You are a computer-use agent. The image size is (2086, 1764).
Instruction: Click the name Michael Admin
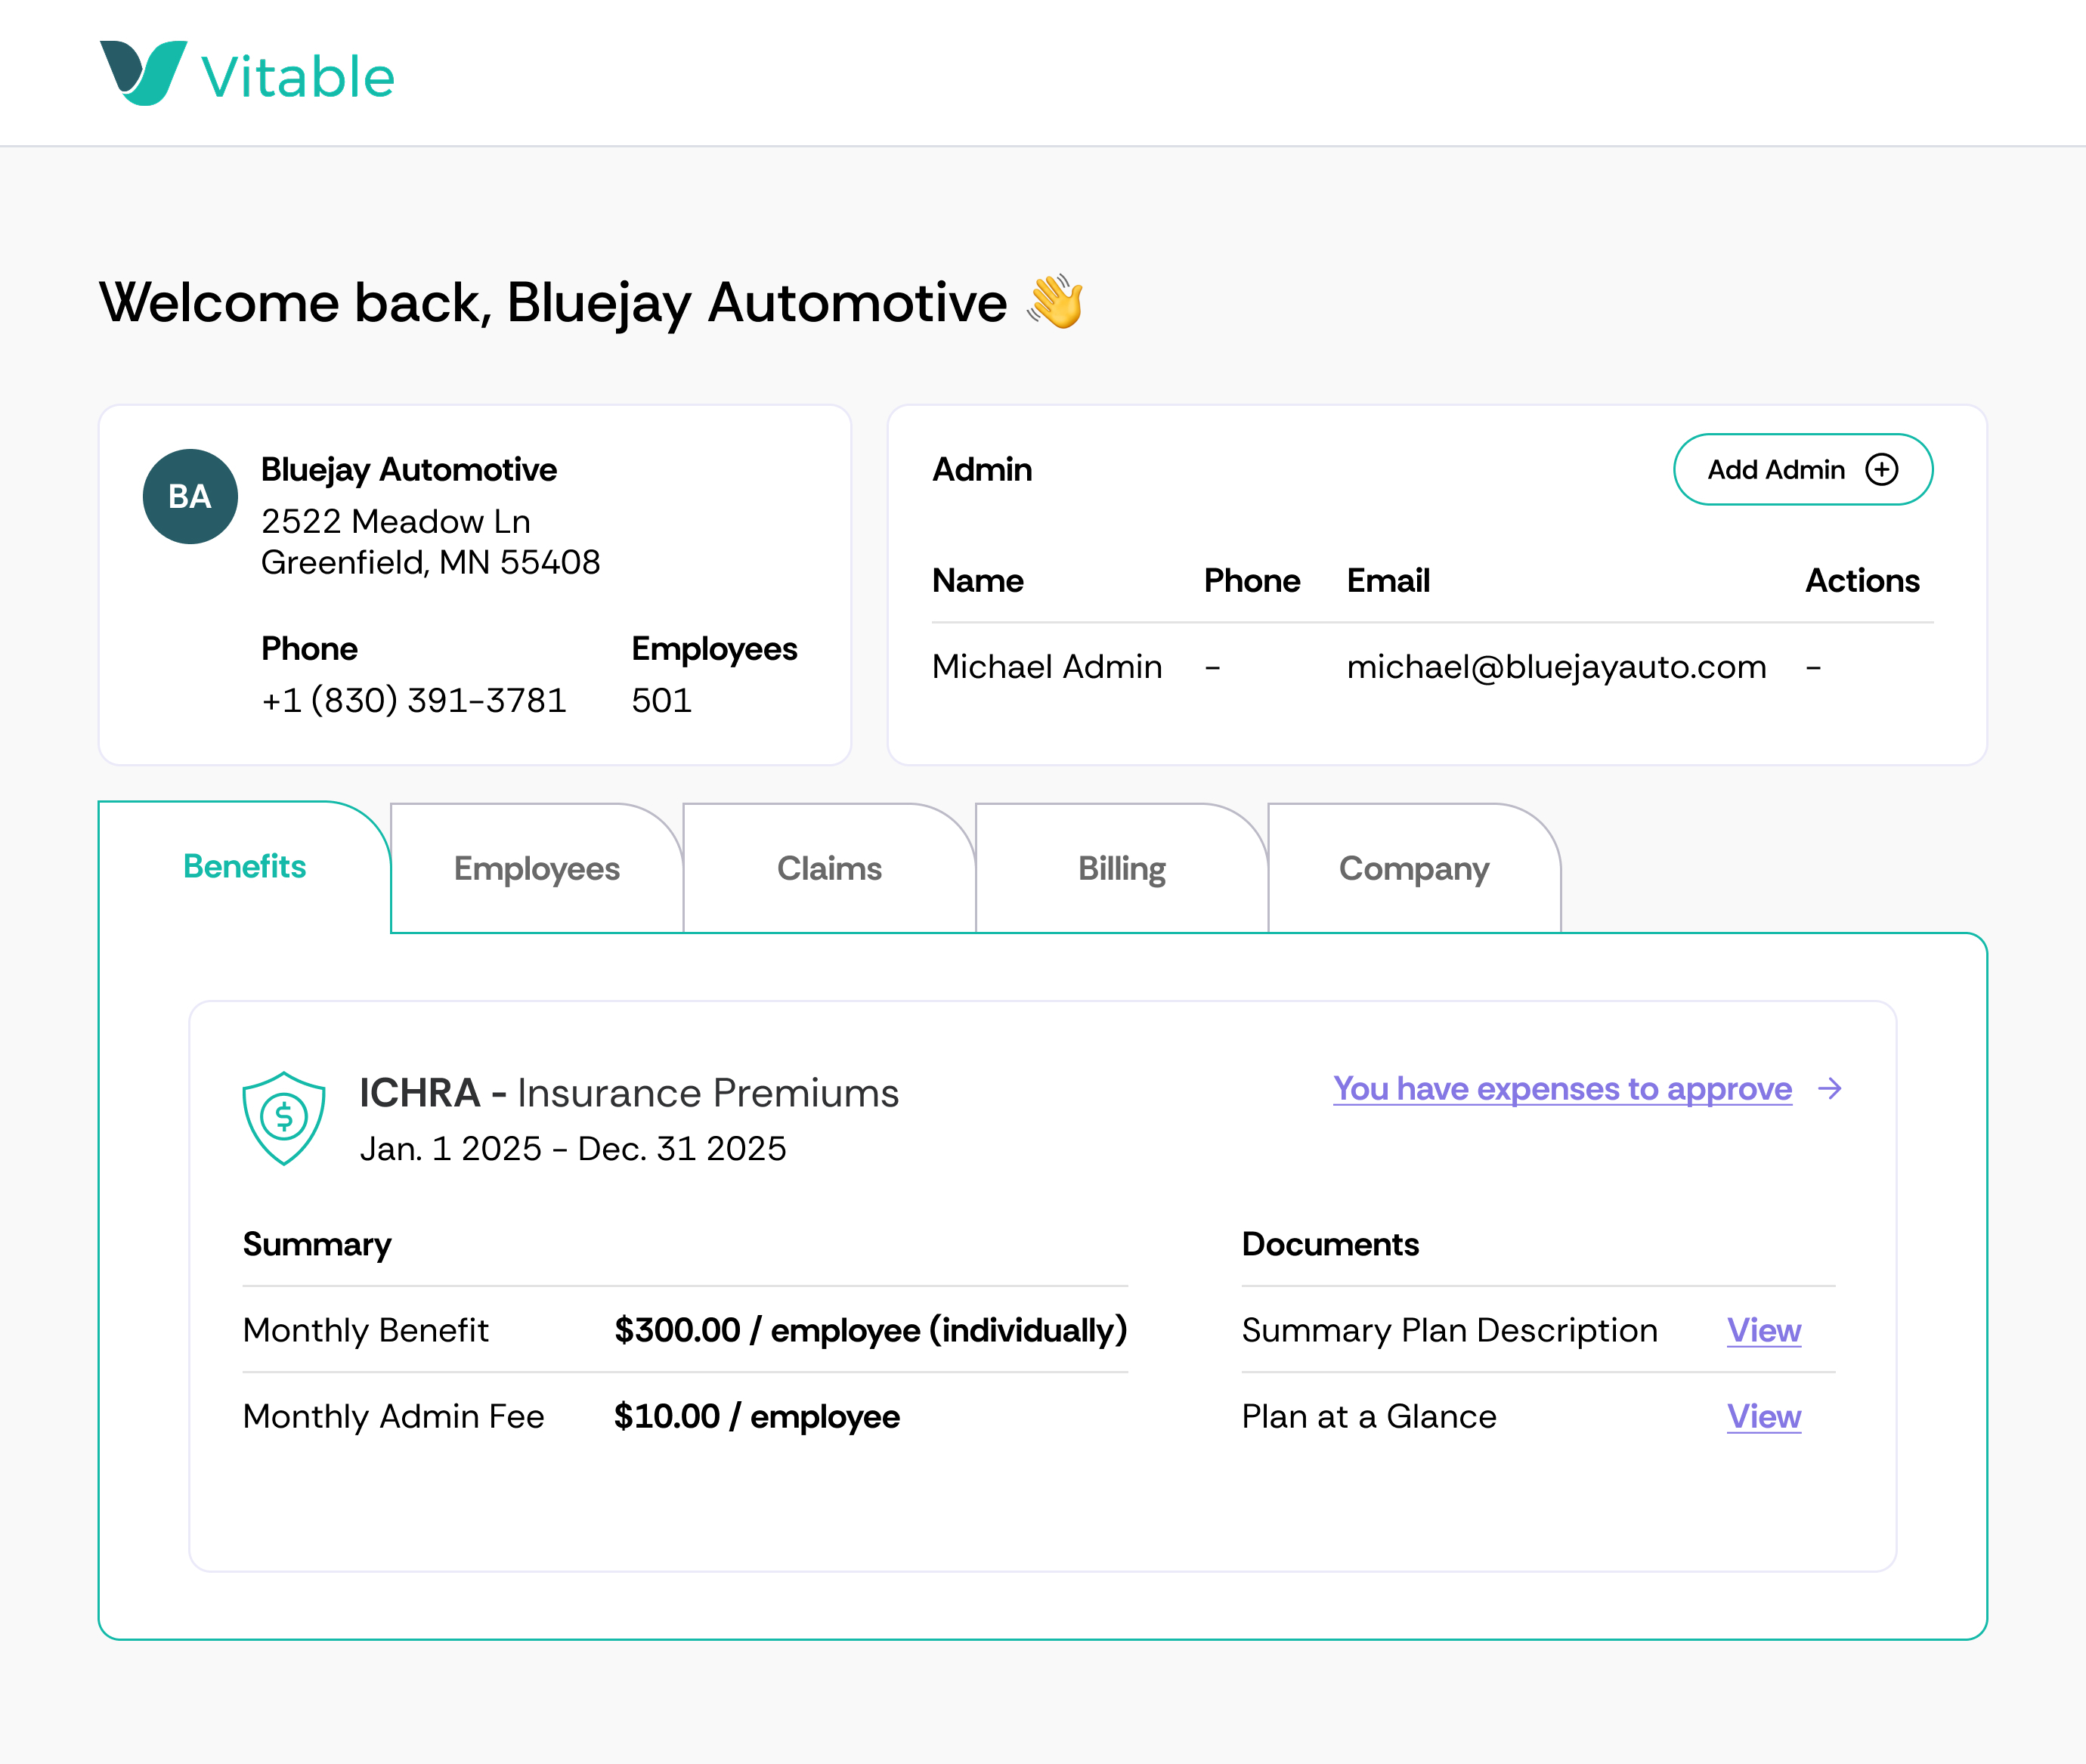point(1047,666)
